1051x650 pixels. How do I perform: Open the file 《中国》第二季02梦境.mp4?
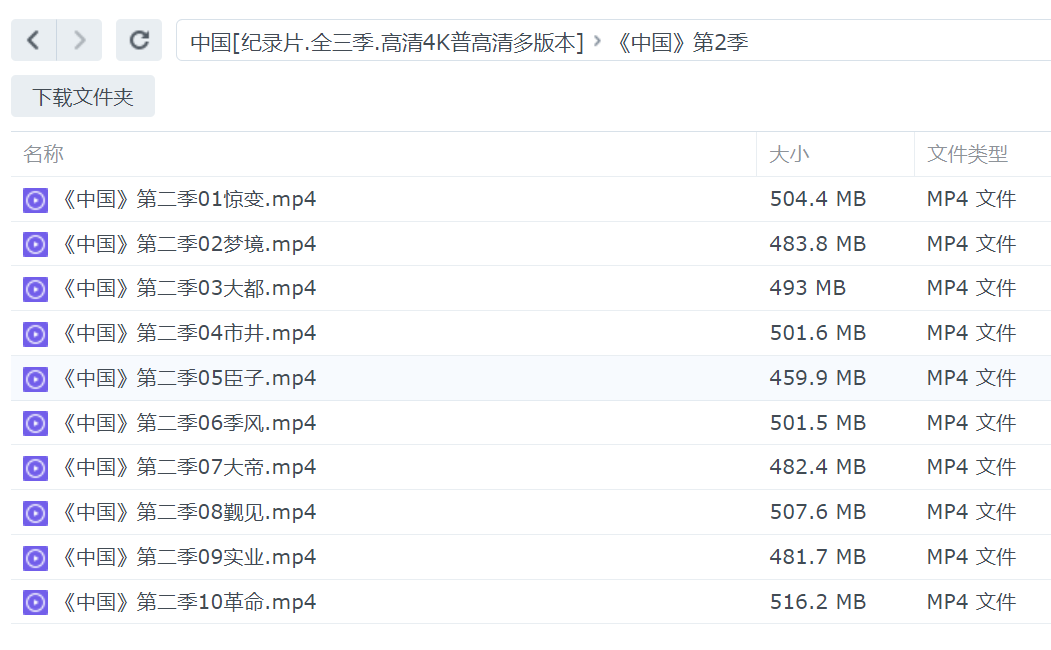188,244
